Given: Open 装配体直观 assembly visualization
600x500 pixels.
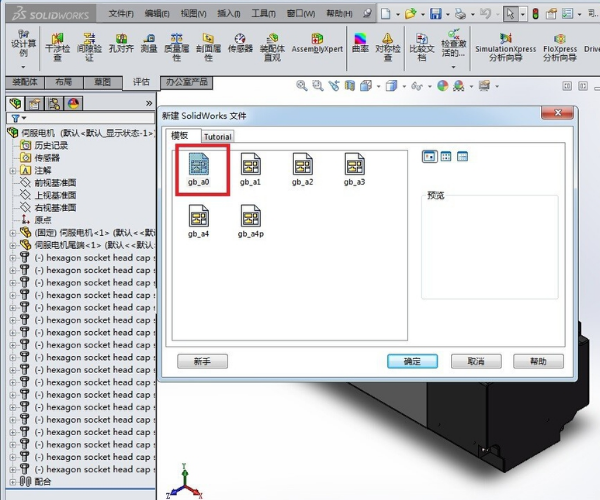Looking at the screenshot, I should tap(272, 47).
